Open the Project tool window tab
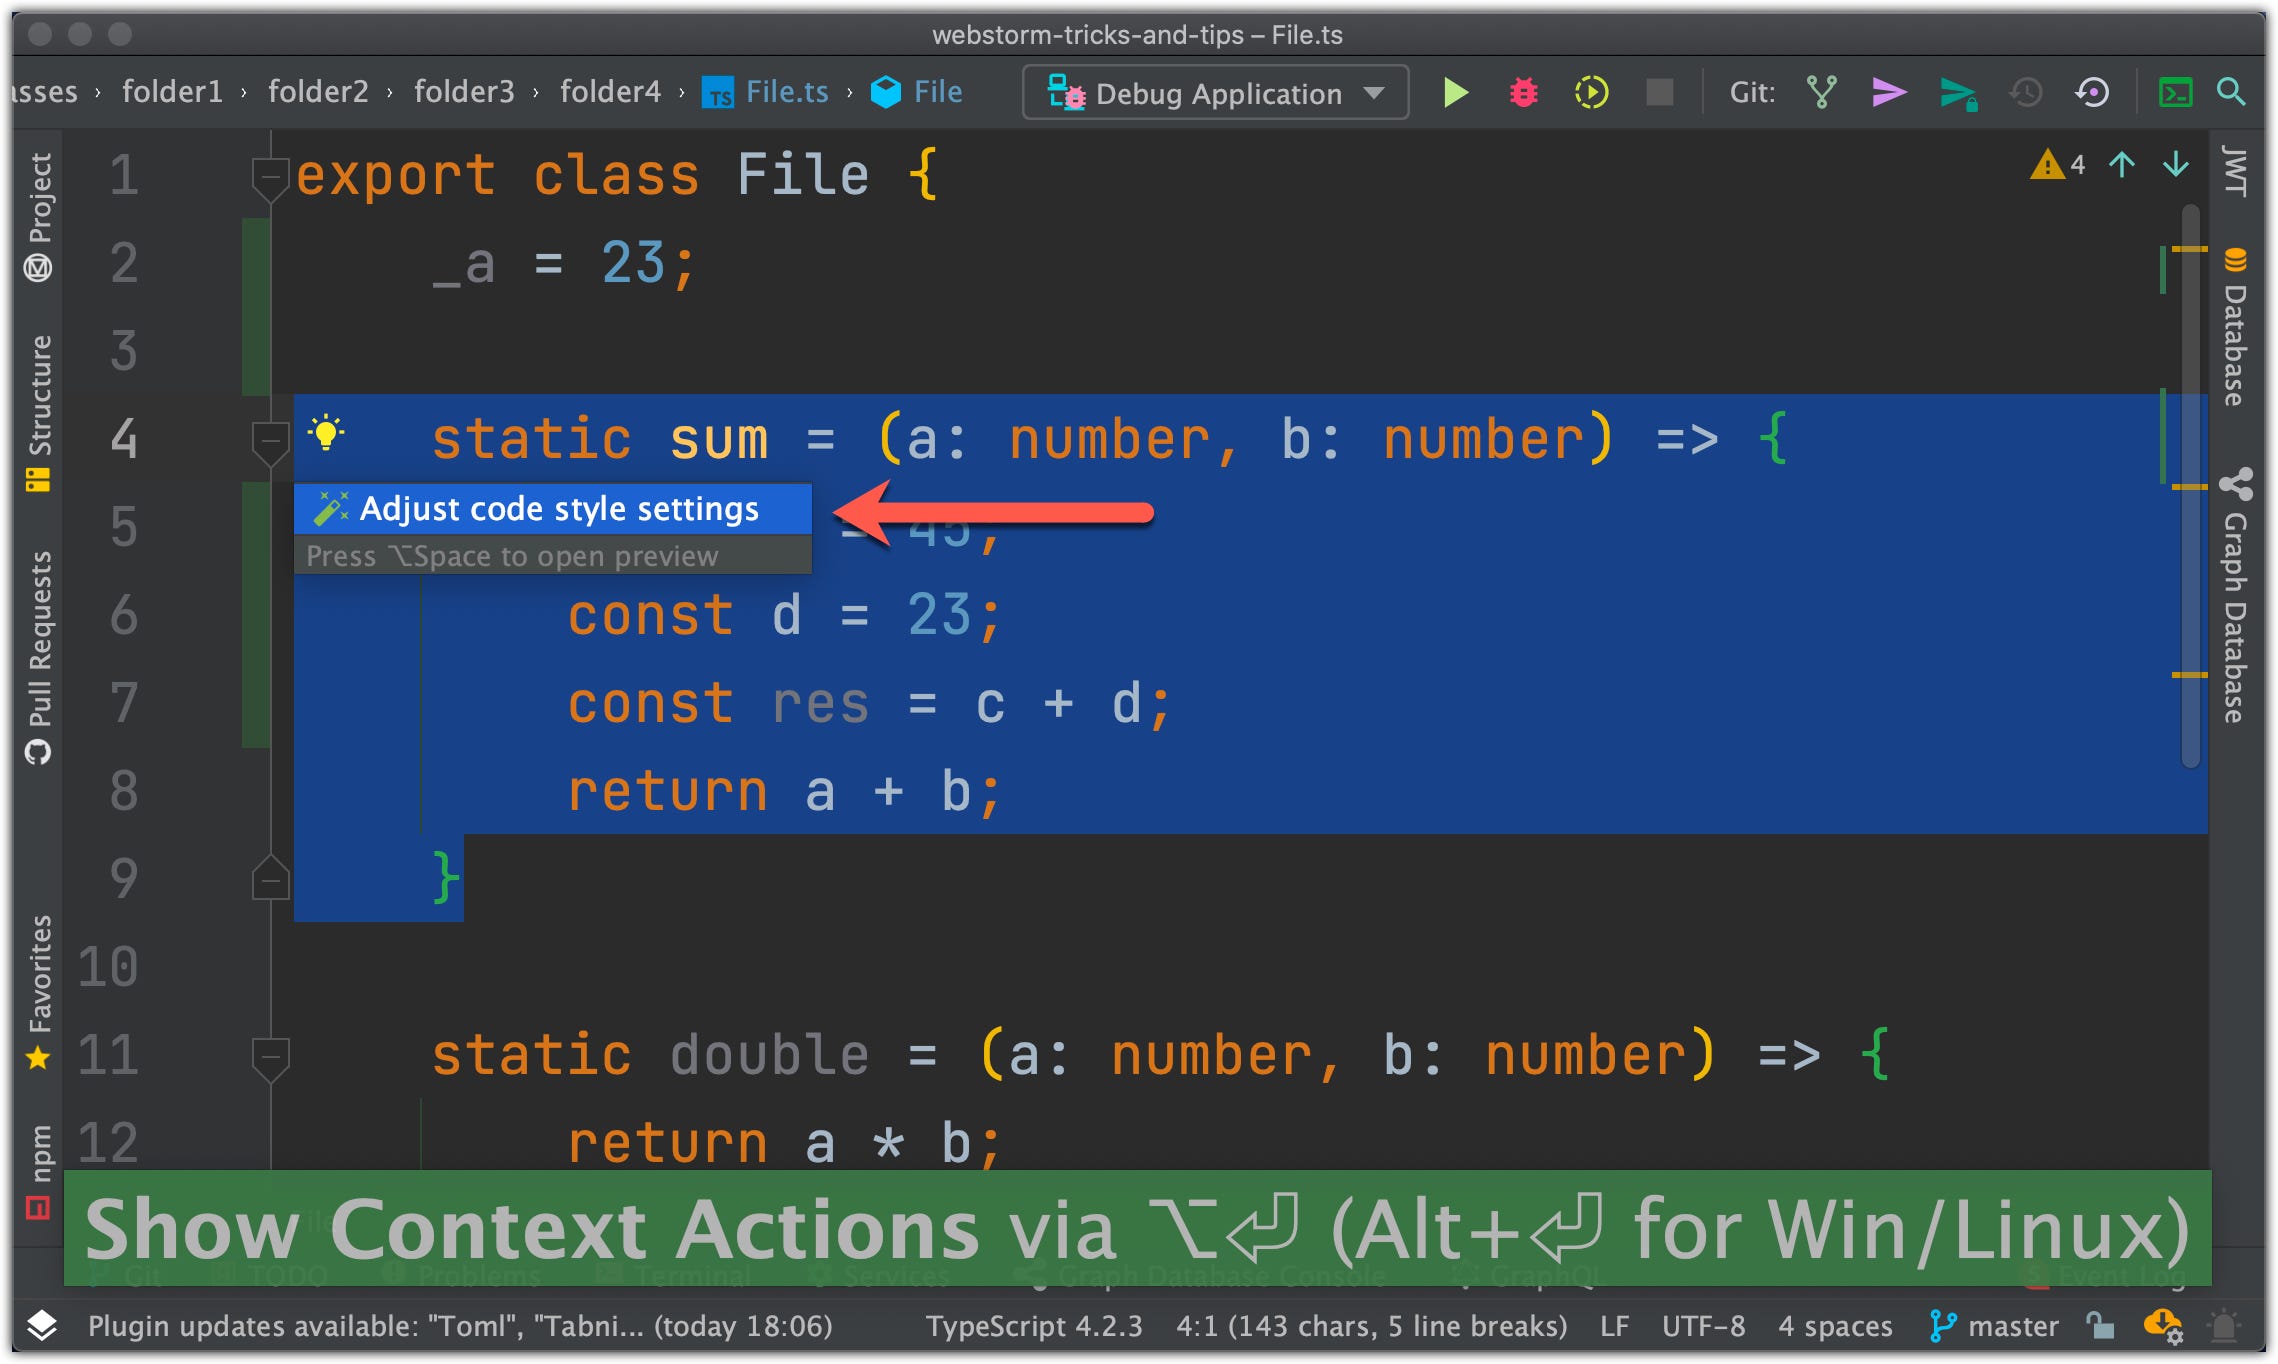 click(39, 215)
